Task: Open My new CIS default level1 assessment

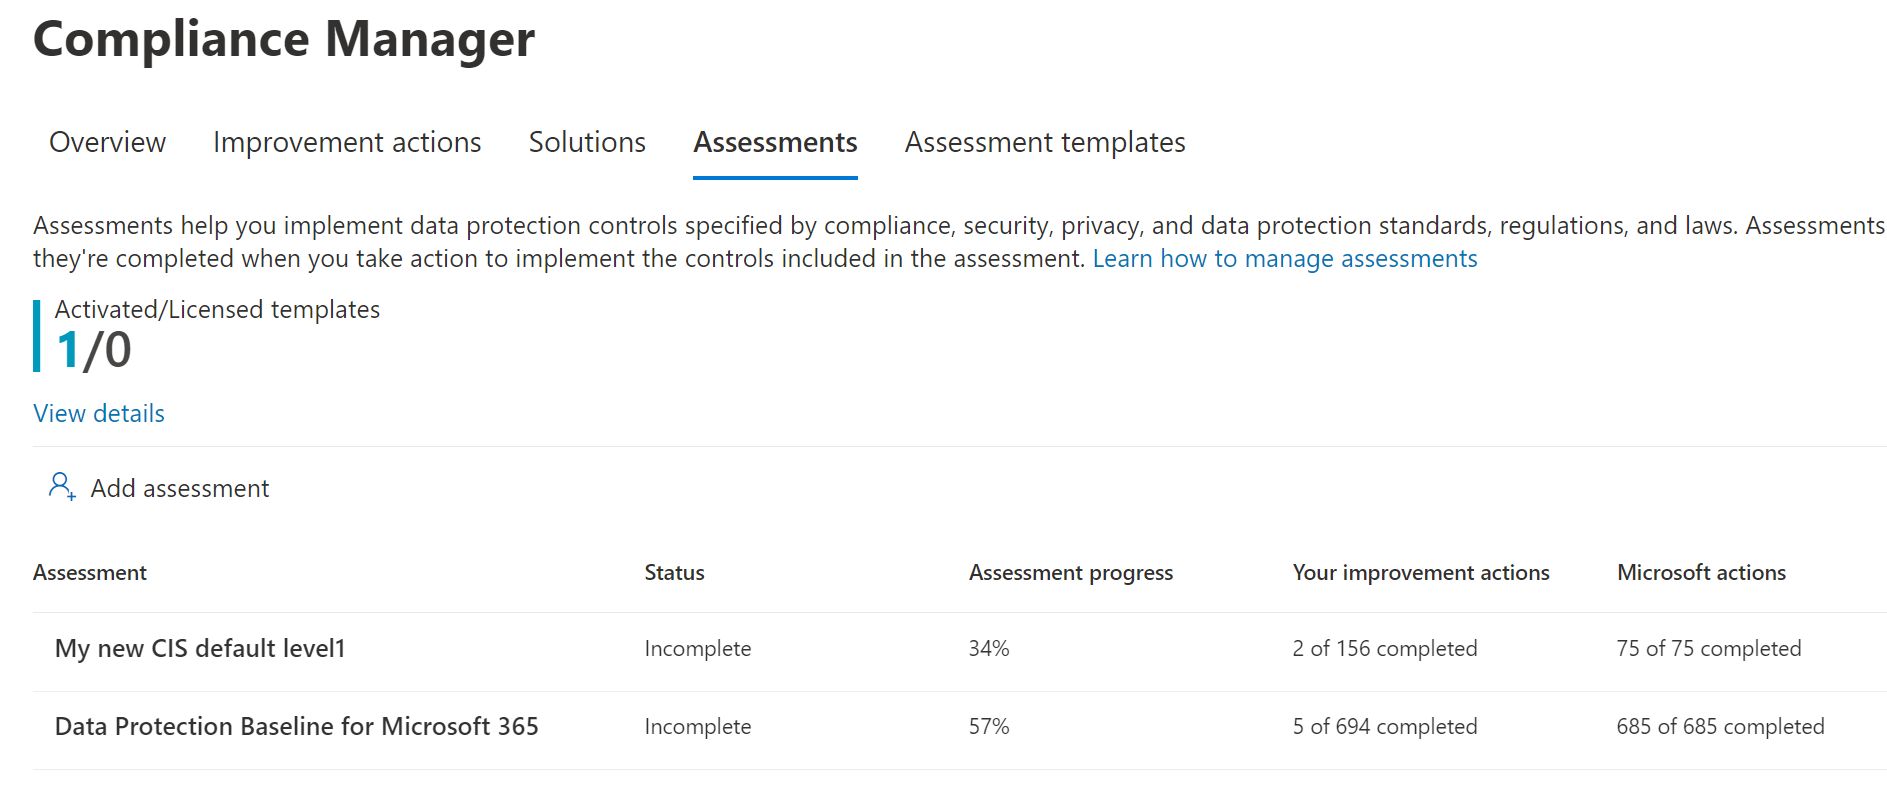Action: coord(200,649)
